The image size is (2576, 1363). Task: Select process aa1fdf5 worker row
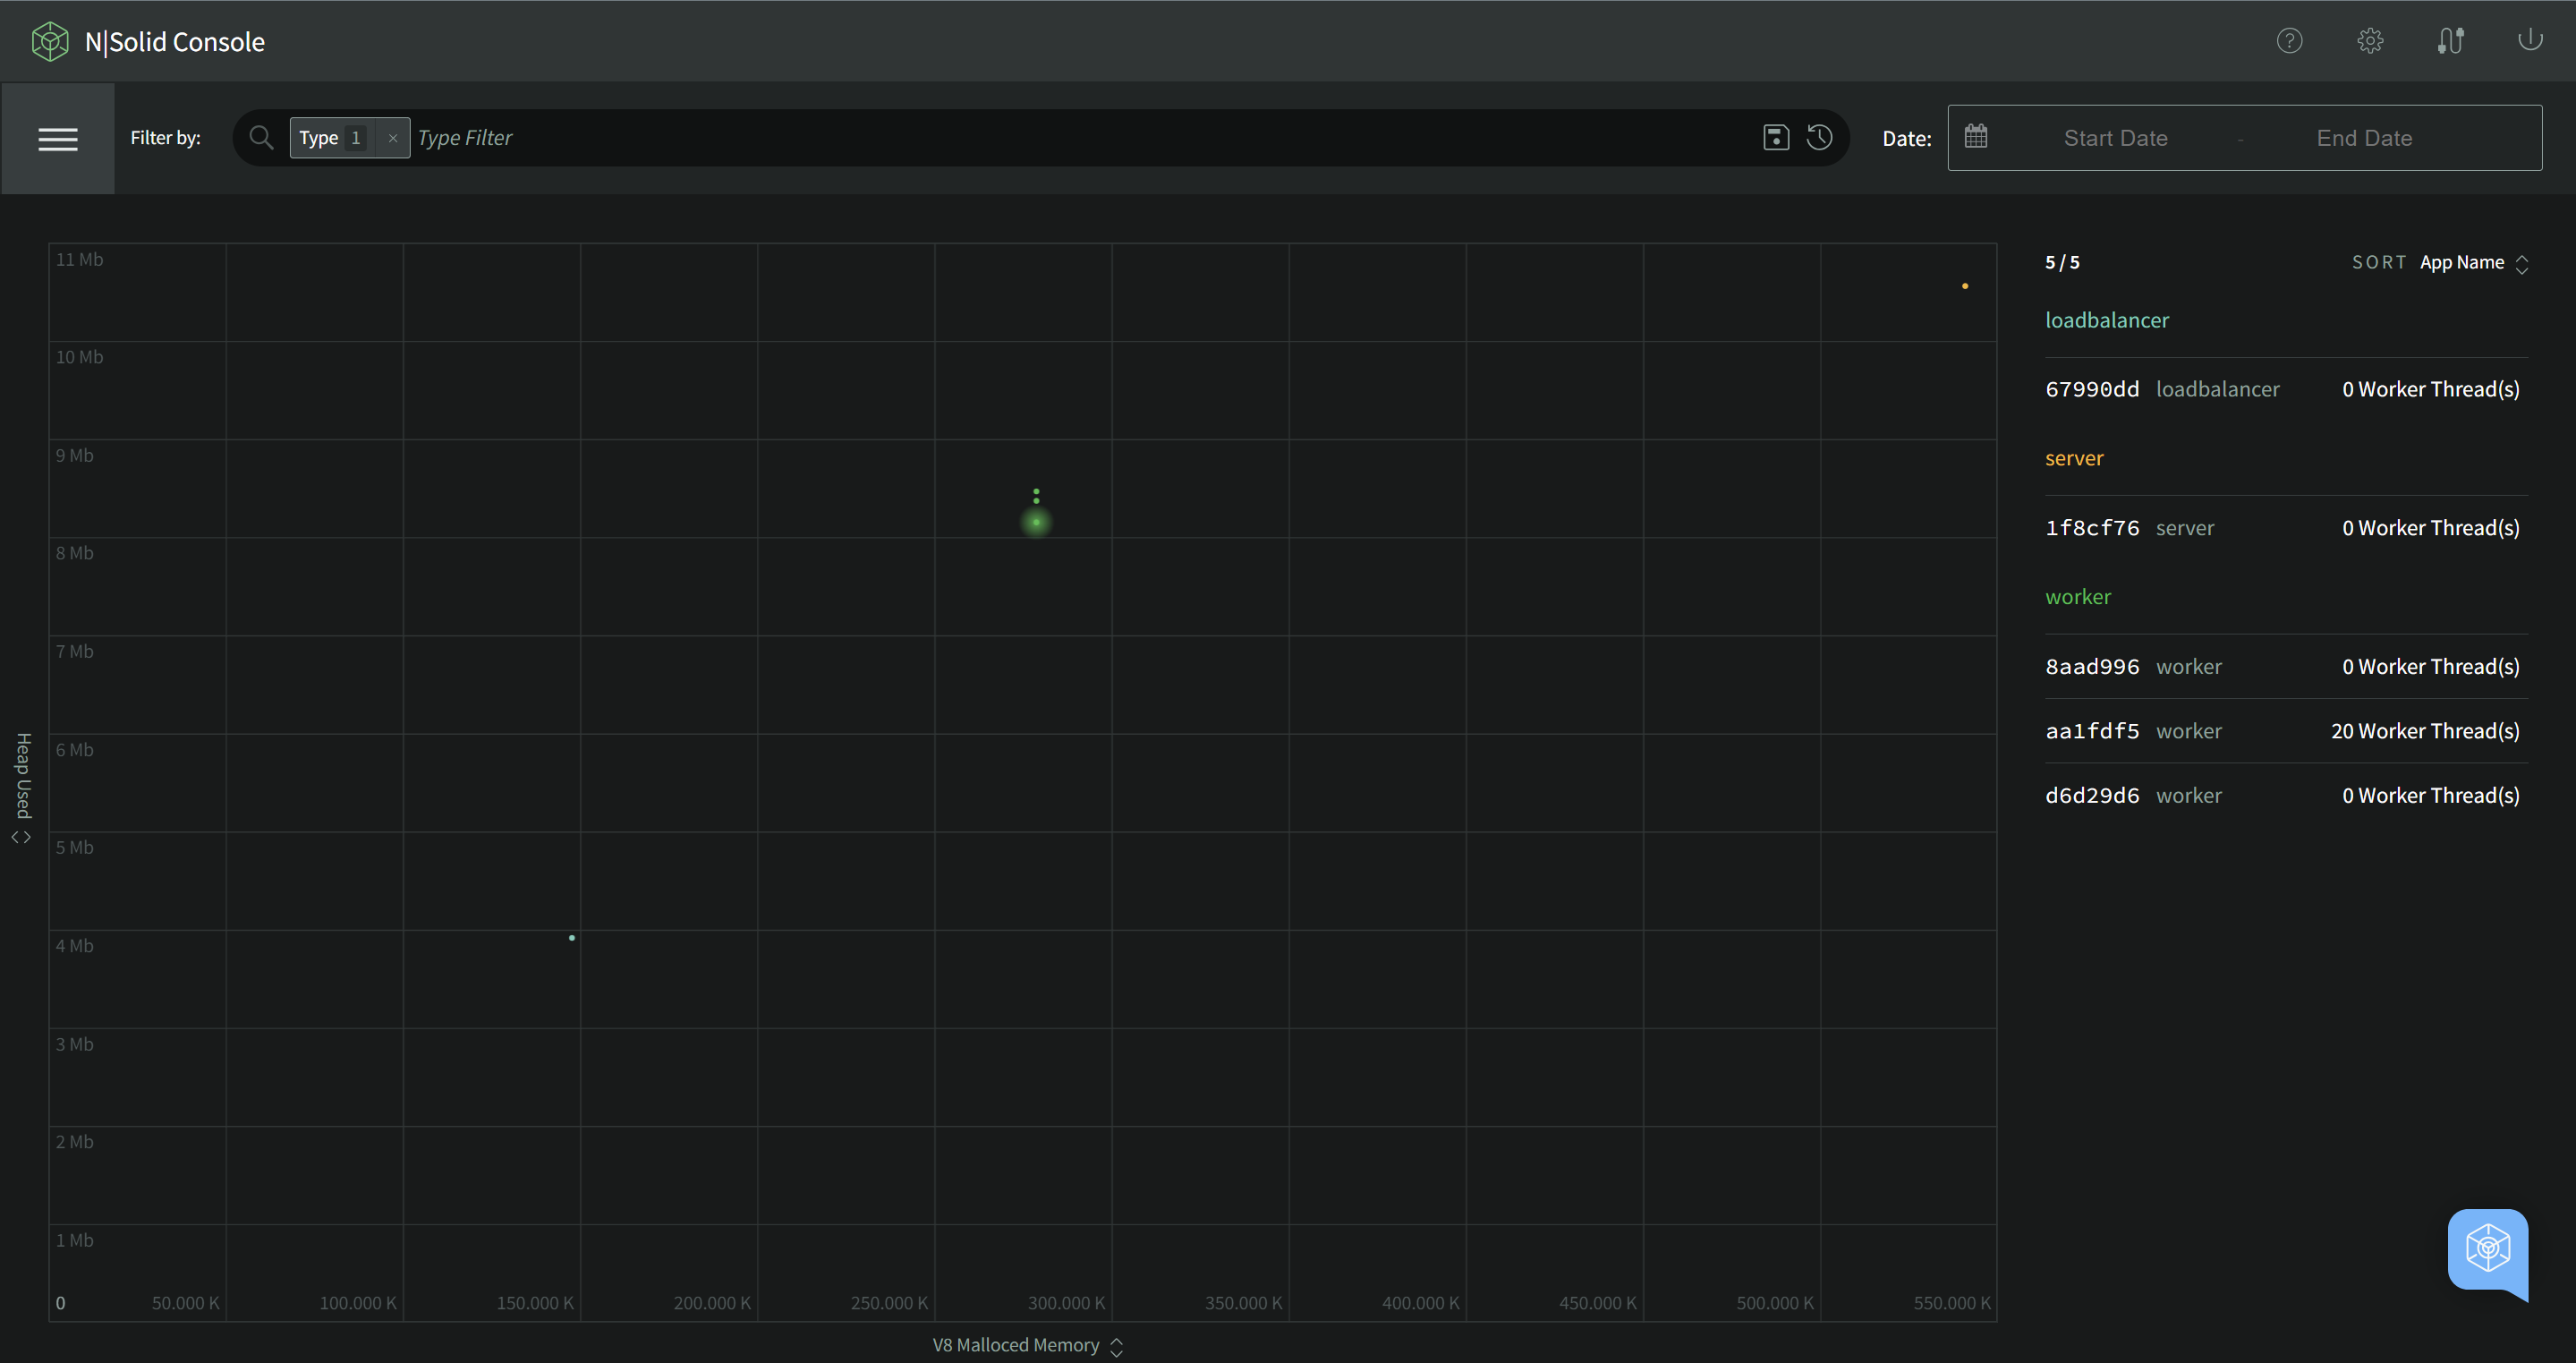(2285, 731)
